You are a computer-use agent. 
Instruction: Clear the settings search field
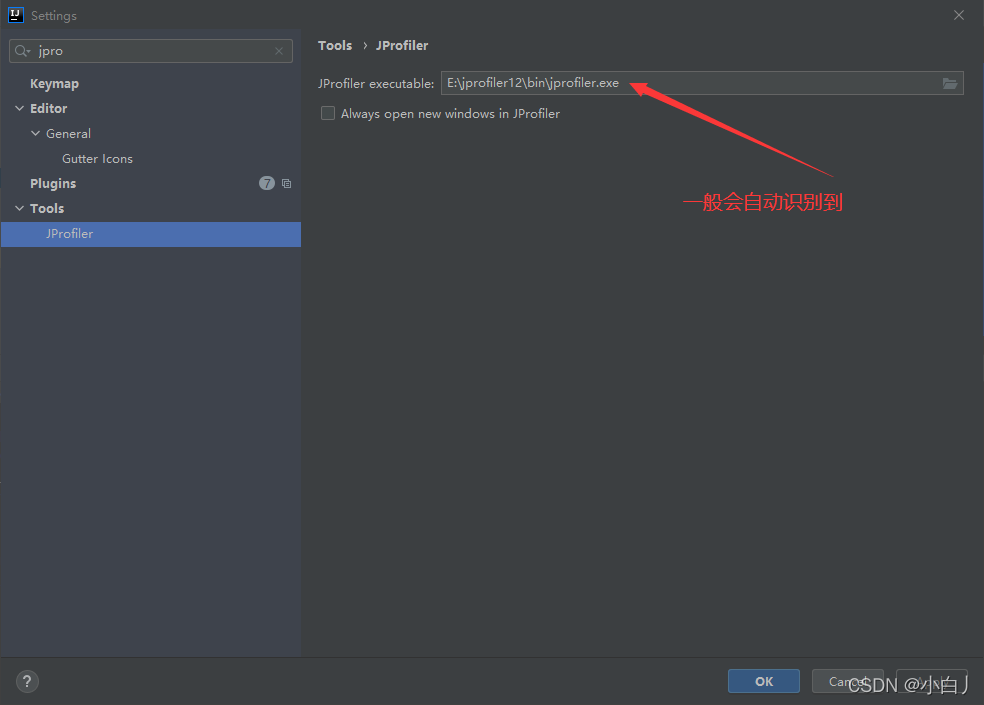click(279, 51)
